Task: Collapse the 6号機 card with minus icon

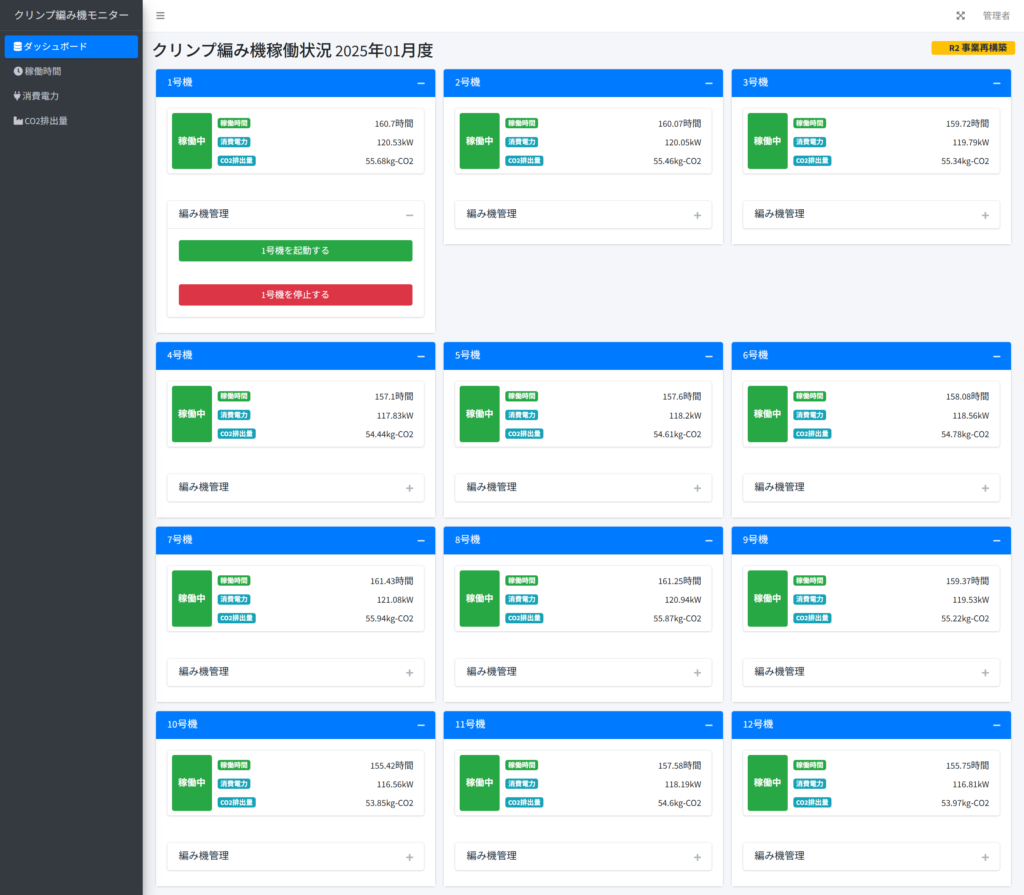Action: coord(996,356)
